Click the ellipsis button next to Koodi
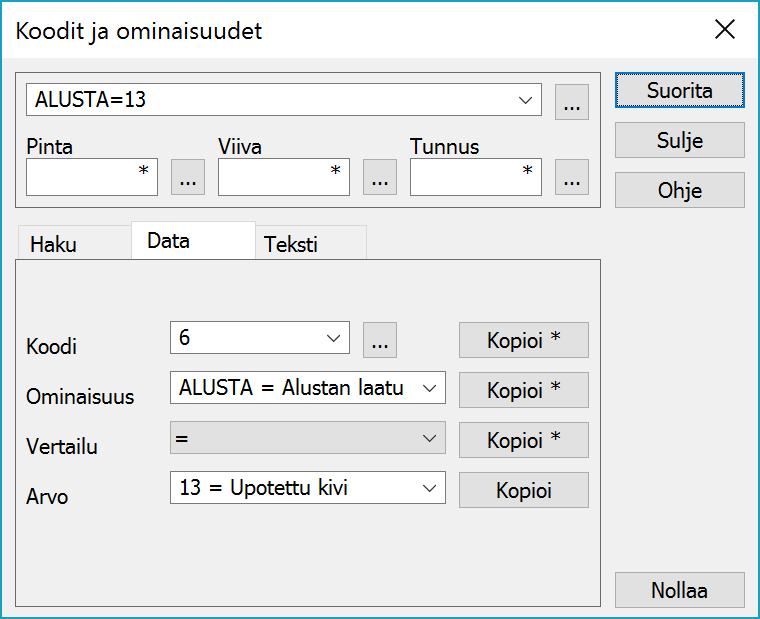760x619 pixels. tap(379, 339)
